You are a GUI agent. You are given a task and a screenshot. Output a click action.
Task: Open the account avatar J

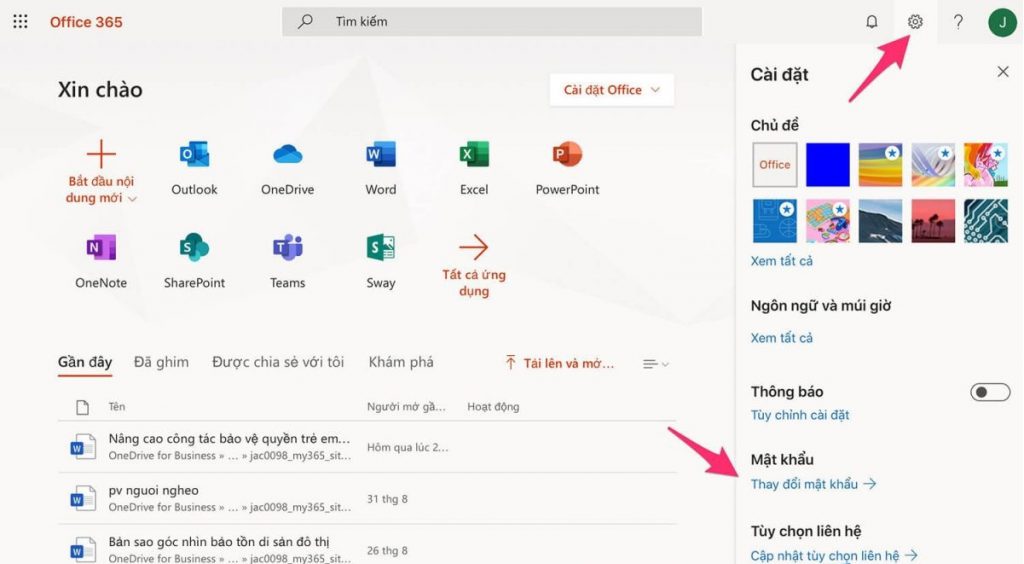[x=1002, y=23]
